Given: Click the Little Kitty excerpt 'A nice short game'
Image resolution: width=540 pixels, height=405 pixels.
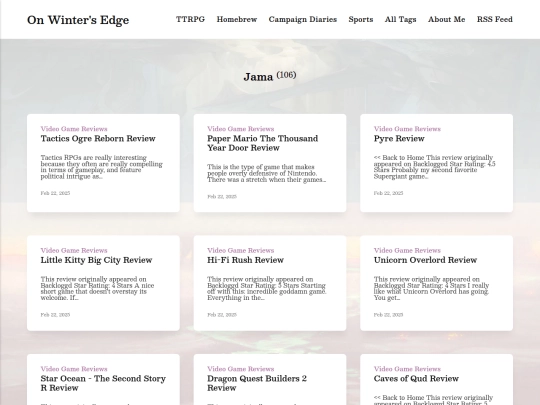Looking at the screenshot, I should click(97, 289).
